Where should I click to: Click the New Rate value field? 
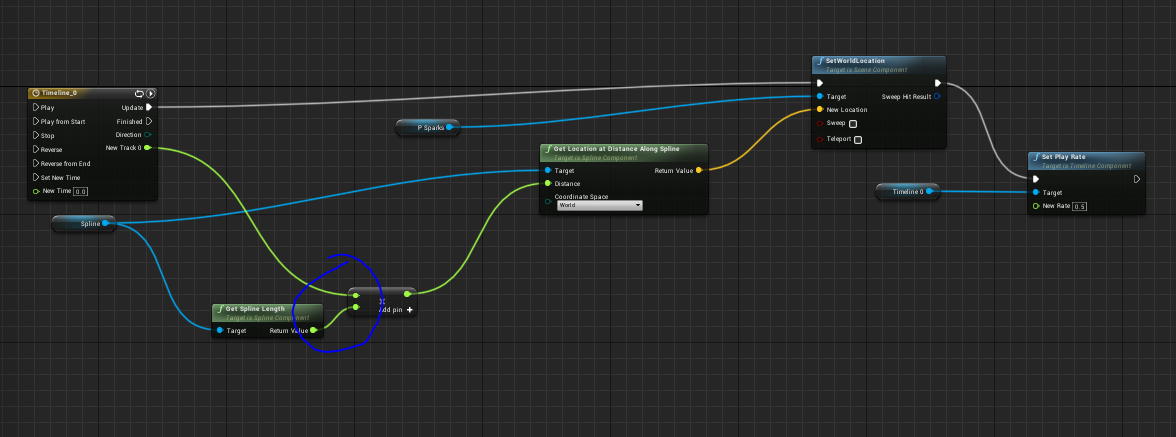point(1080,206)
